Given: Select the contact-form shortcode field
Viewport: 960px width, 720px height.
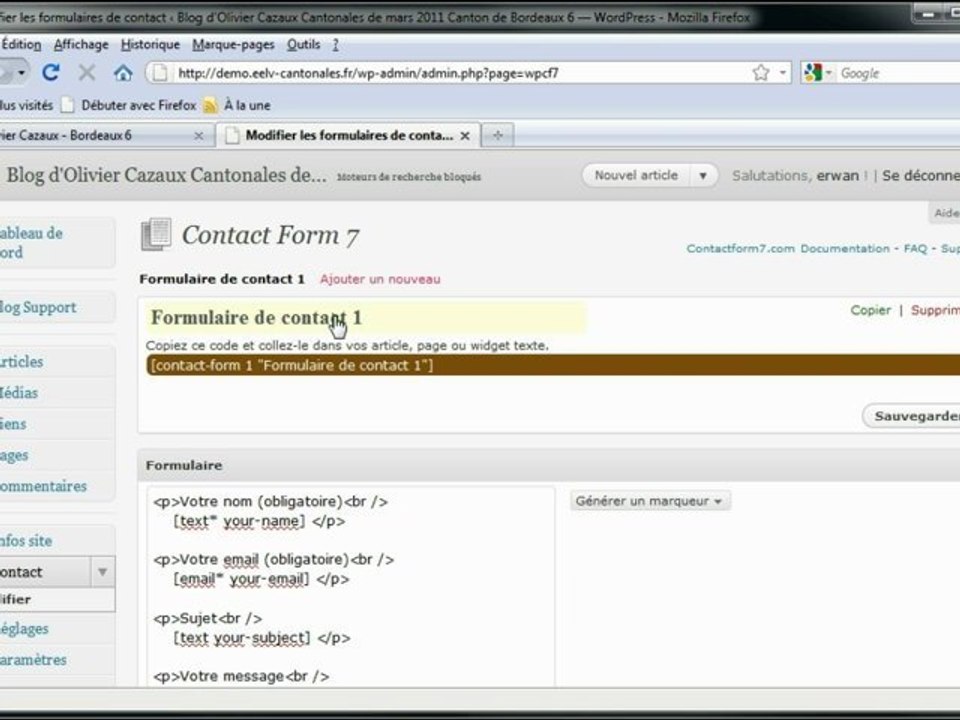Looking at the screenshot, I should 553,366.
